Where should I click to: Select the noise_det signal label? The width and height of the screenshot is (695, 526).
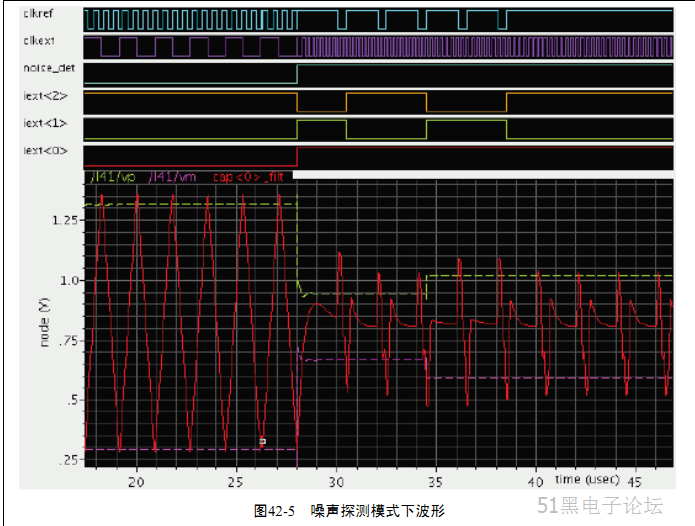49,68
